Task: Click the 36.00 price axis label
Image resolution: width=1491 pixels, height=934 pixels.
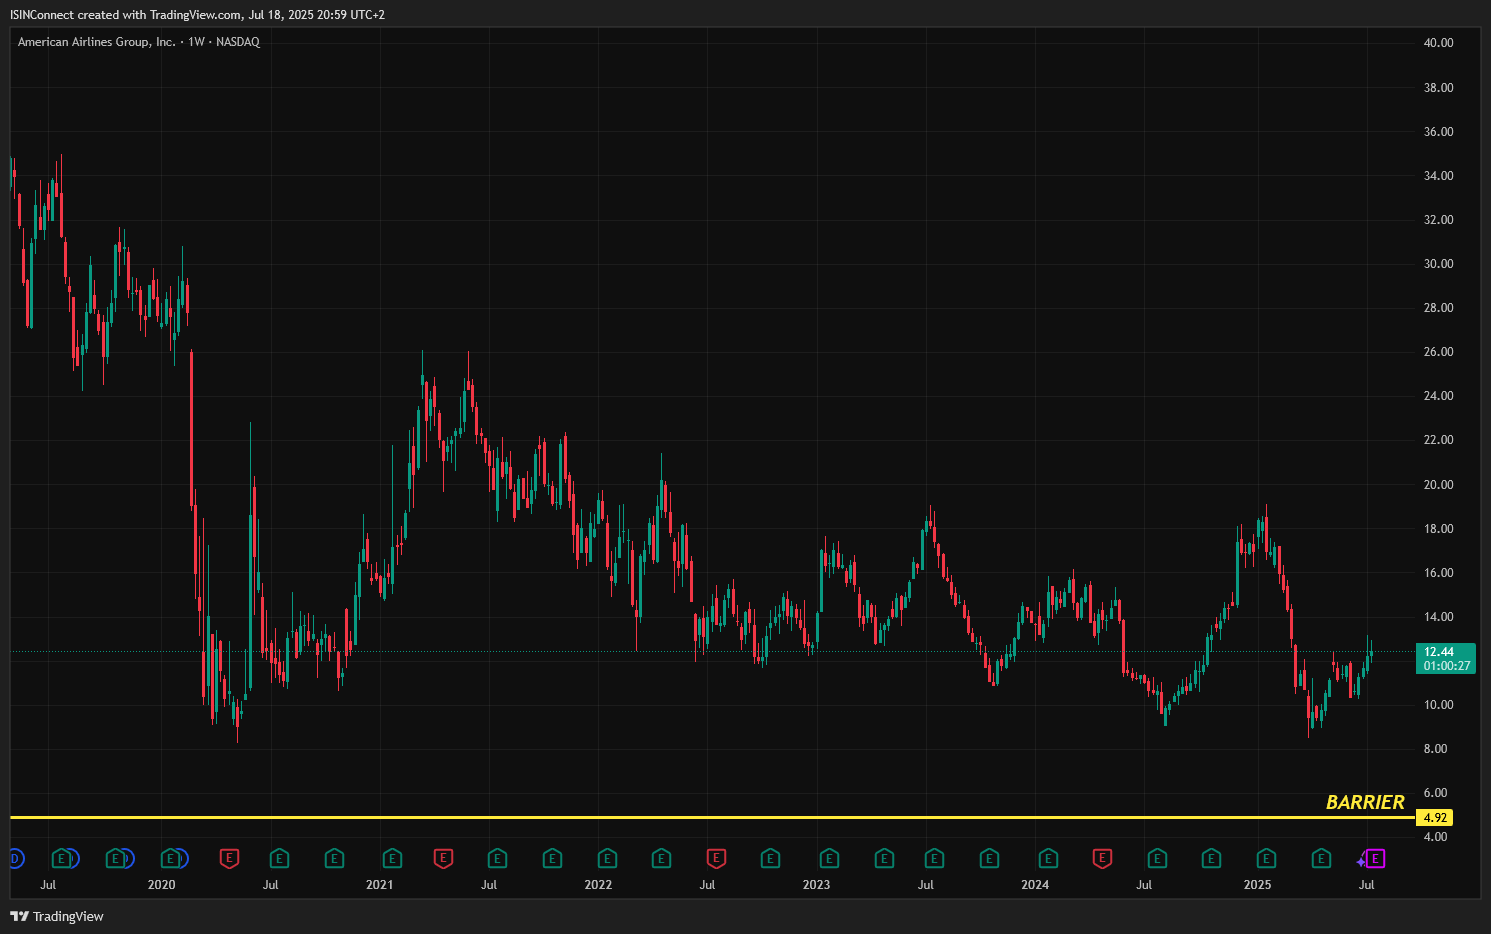Action: [1438, 132]
